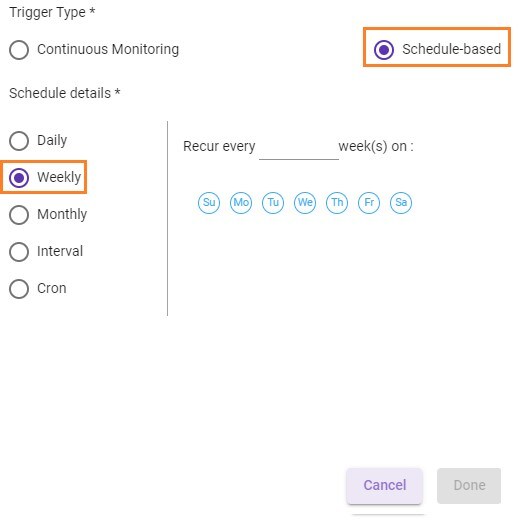Choose the Wednesday day chip
523x520 pixels.
(305, 202)
